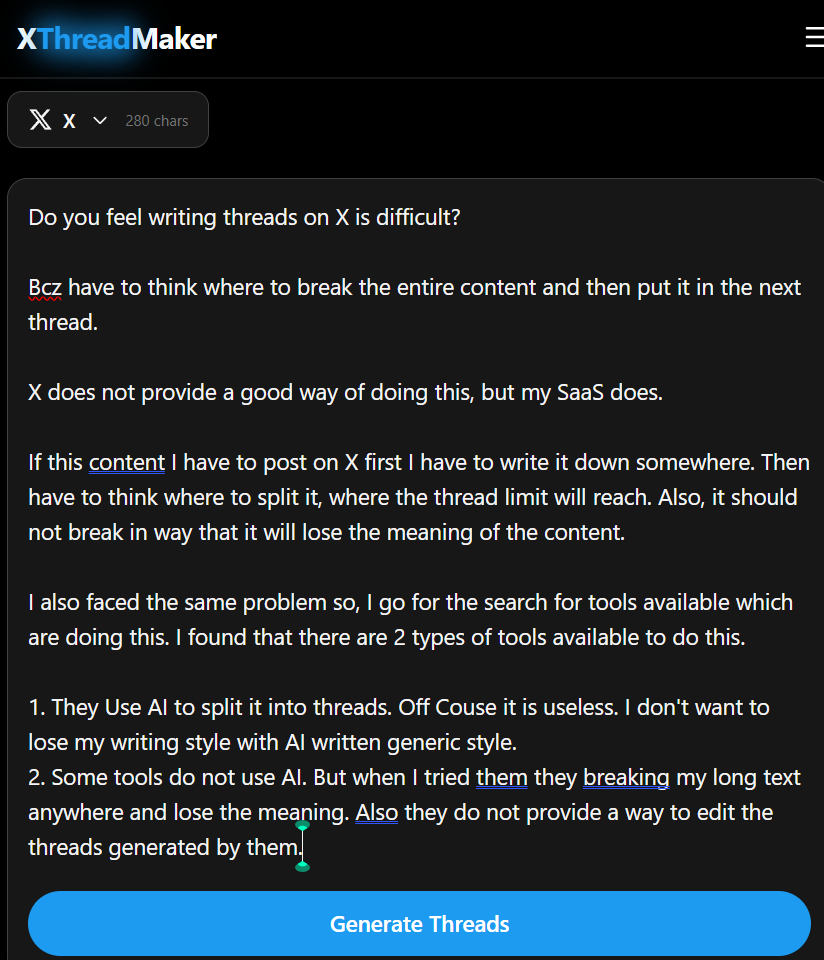824x960 pixels.
Task: Expand the platform selector chevron
Action: 99,120
